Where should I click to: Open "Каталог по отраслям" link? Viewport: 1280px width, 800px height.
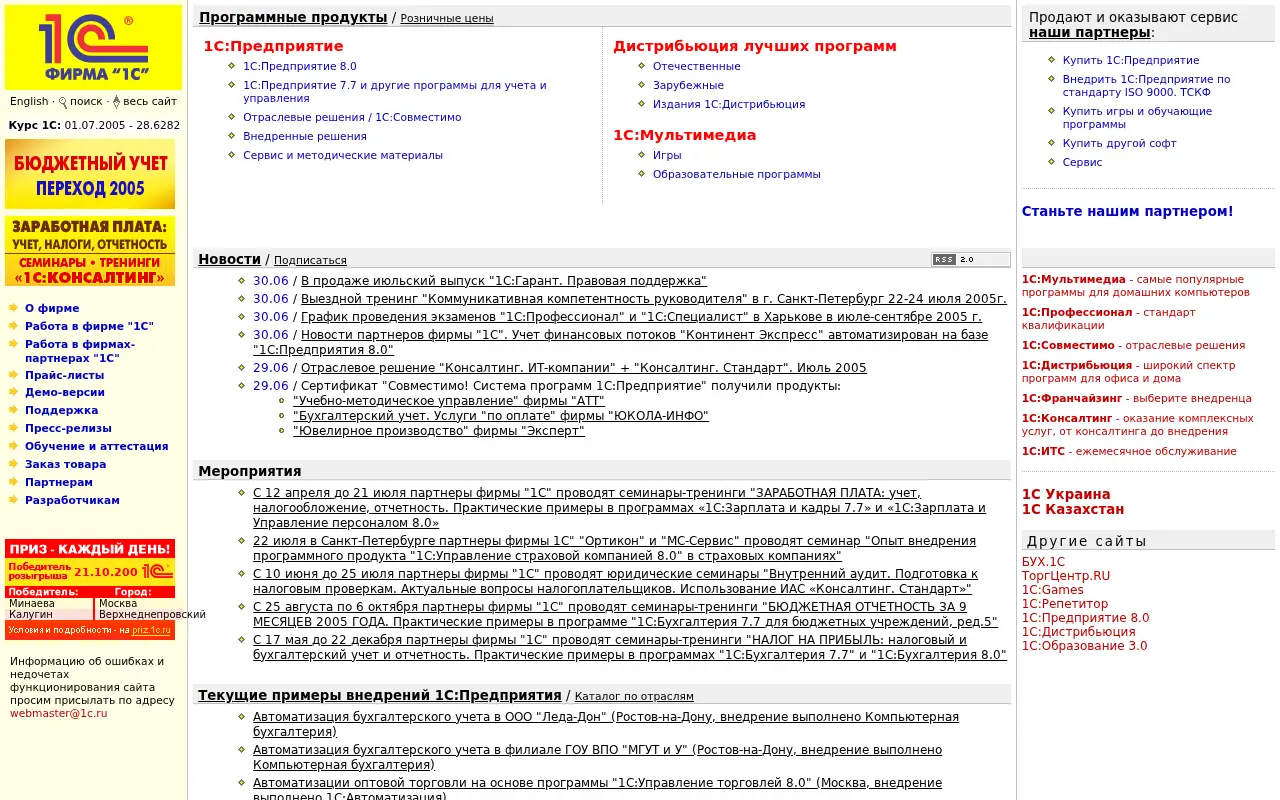pos(634,696)
